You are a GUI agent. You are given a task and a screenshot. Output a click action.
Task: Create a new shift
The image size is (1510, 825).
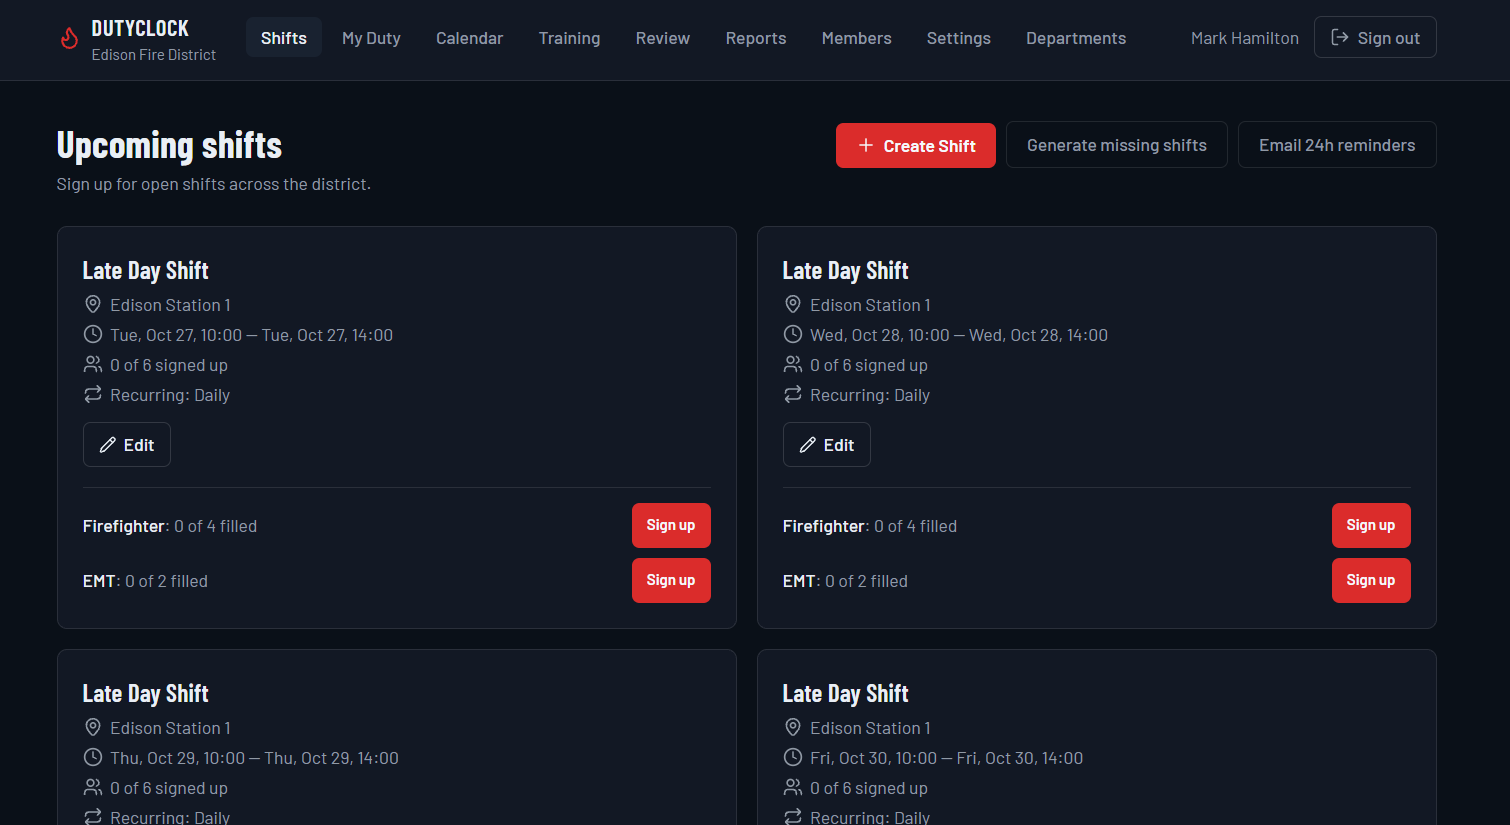916,145
